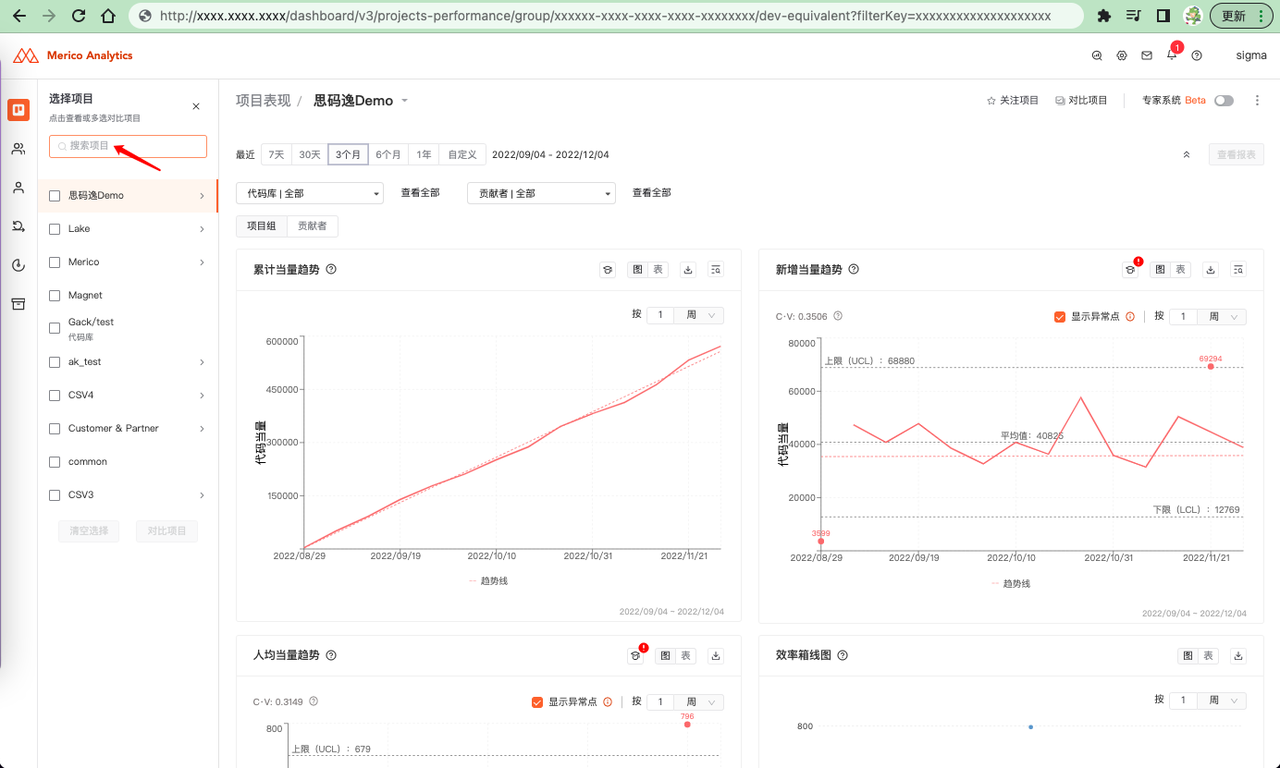The width and height of the screenshot is (1280, 768).
Task: Open details icon on 累计当量趋势 card
Action: (x=715, y=269)
